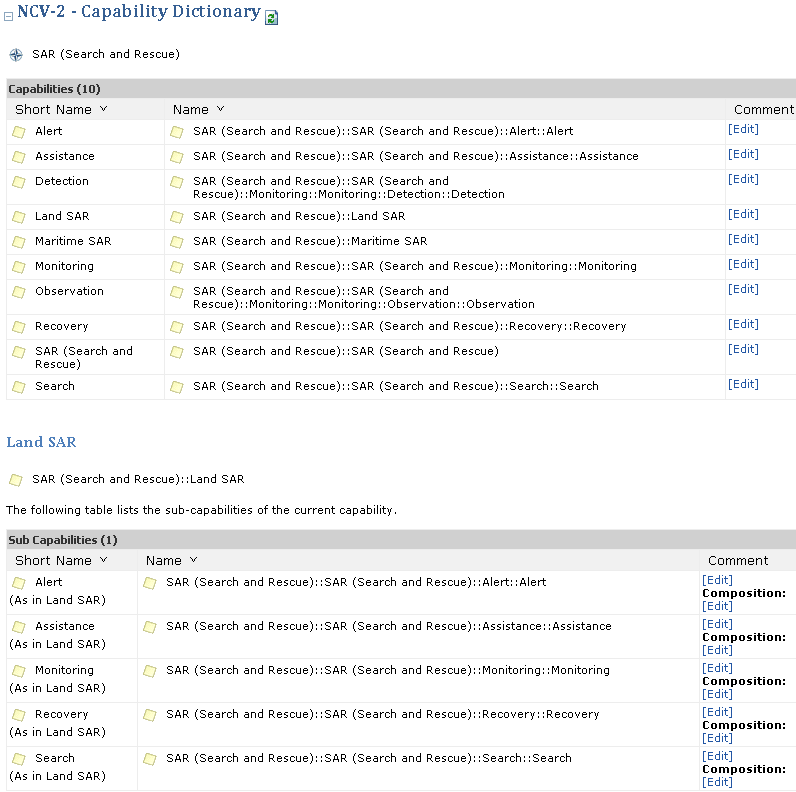Viewport: 796px width, 792px height.
Task: Click the folder icon next to Observation
Action: [19, 292]
